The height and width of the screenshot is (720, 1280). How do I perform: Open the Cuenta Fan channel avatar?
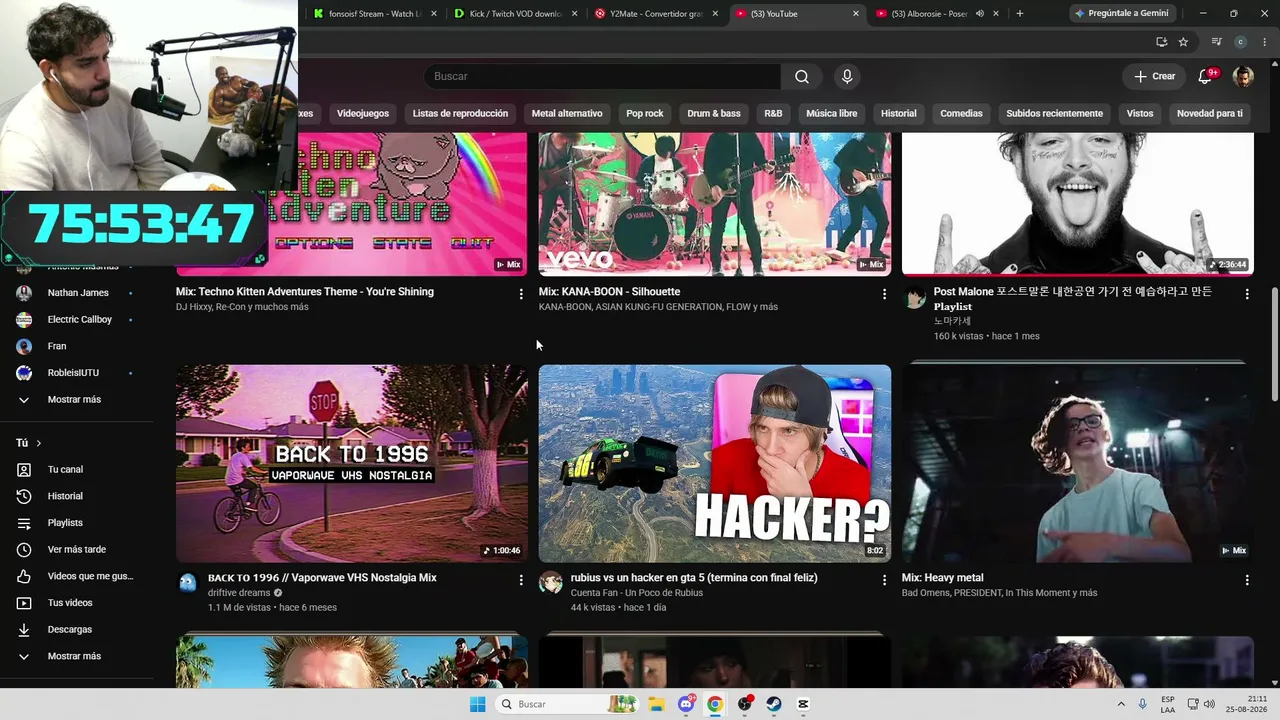(551, 583)
